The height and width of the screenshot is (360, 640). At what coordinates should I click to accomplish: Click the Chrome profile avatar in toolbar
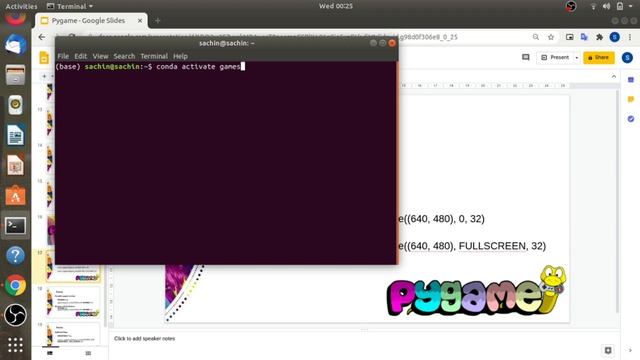pyautogui.click(x=615, y=37)
